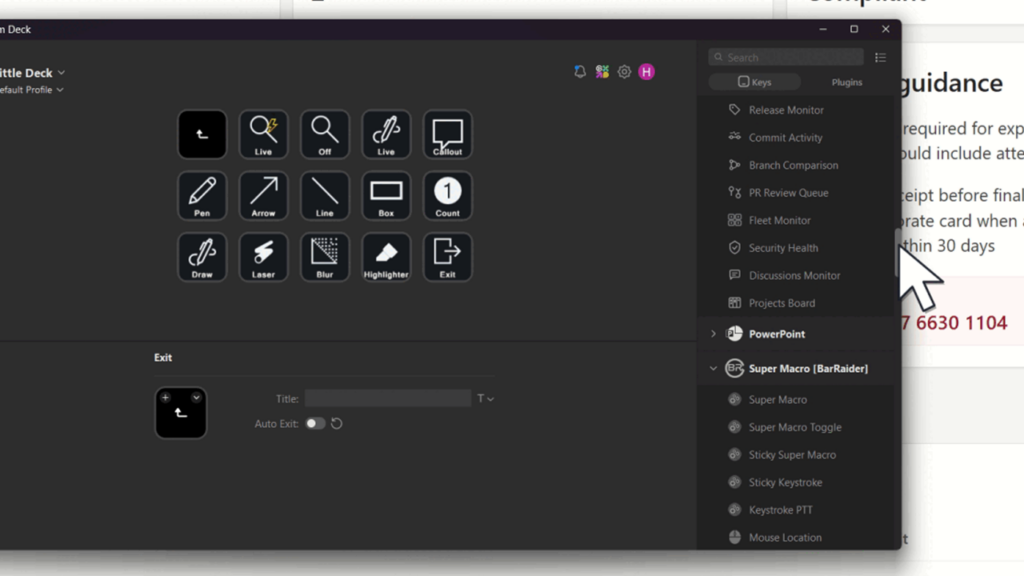
Task: Open the settings gear icon
Action: pyautogui.click(x=624, y=72)
